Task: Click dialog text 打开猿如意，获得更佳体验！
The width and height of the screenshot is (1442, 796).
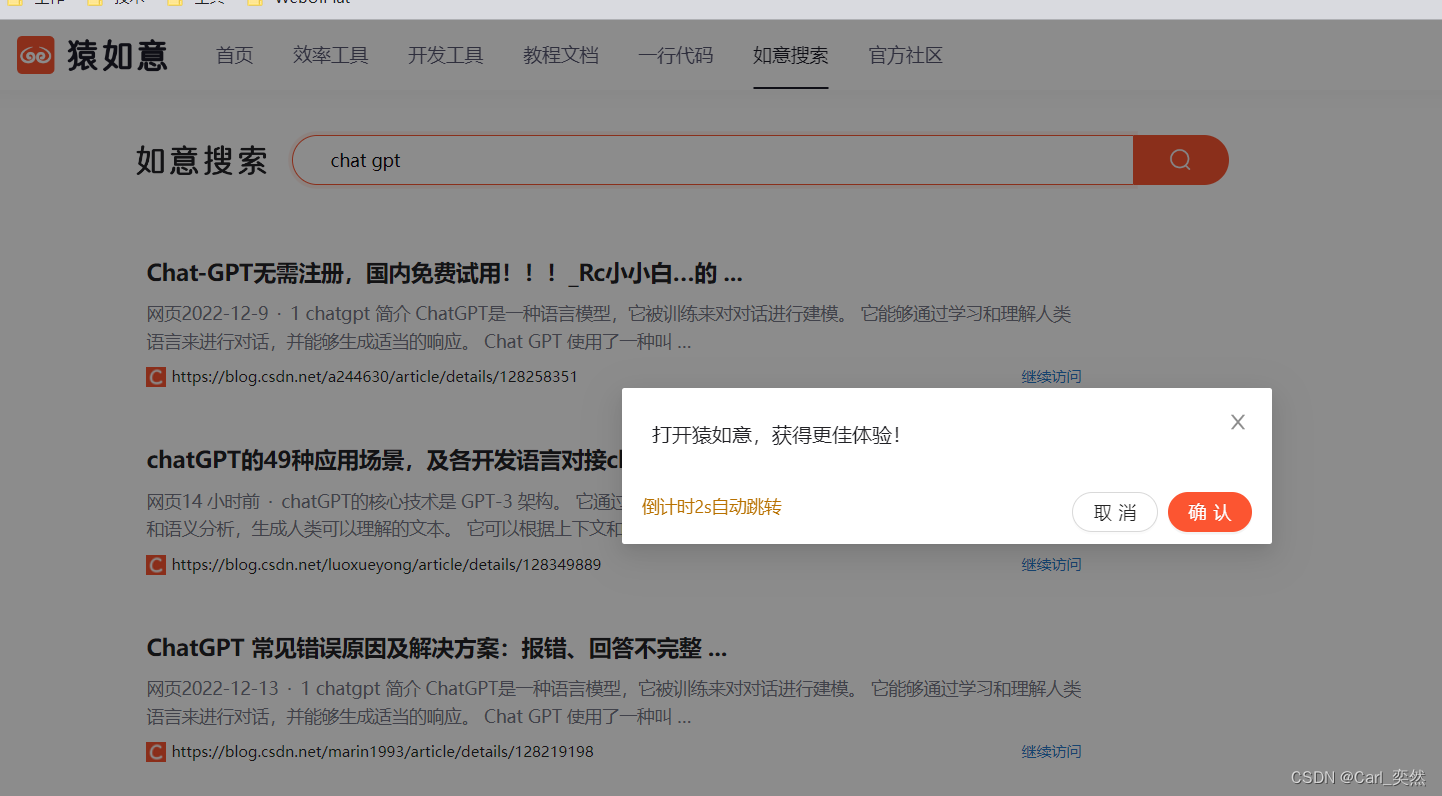Action: [x=778, y=435]
